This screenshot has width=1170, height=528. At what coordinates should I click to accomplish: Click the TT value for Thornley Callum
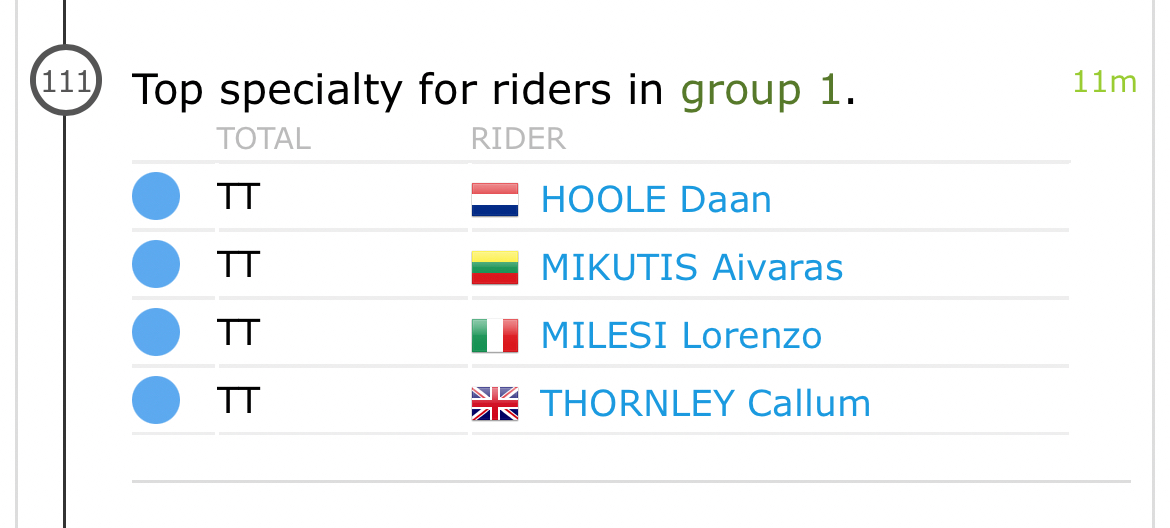click(238, 401)
